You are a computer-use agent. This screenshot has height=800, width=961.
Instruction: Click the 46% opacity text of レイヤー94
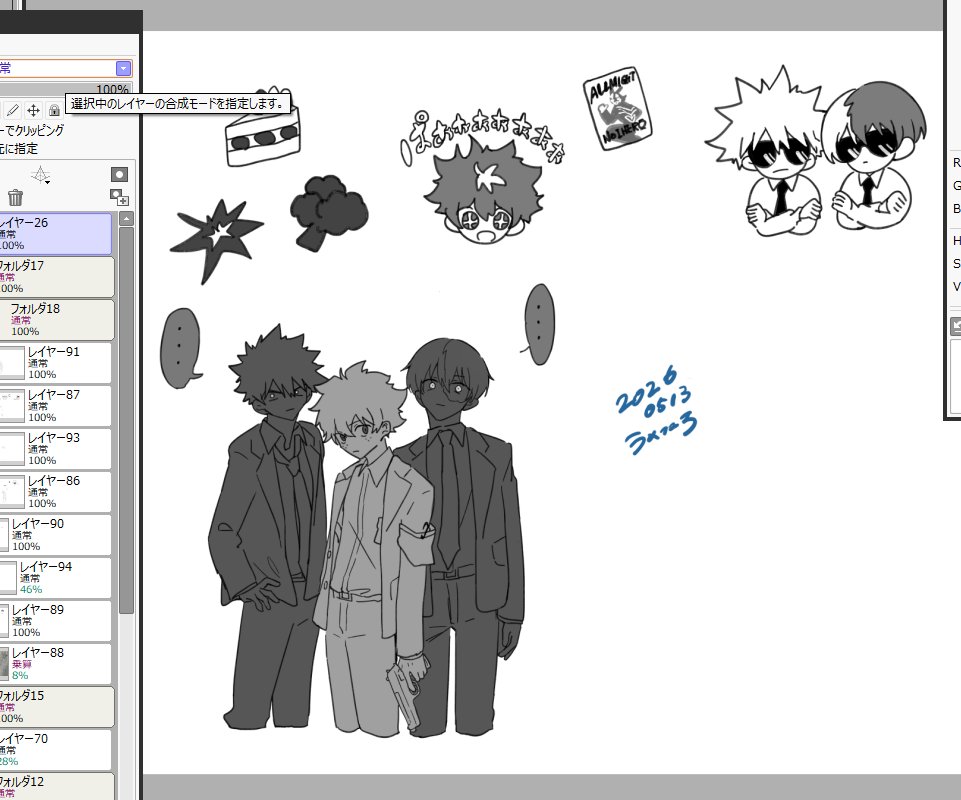click(31, 589)
